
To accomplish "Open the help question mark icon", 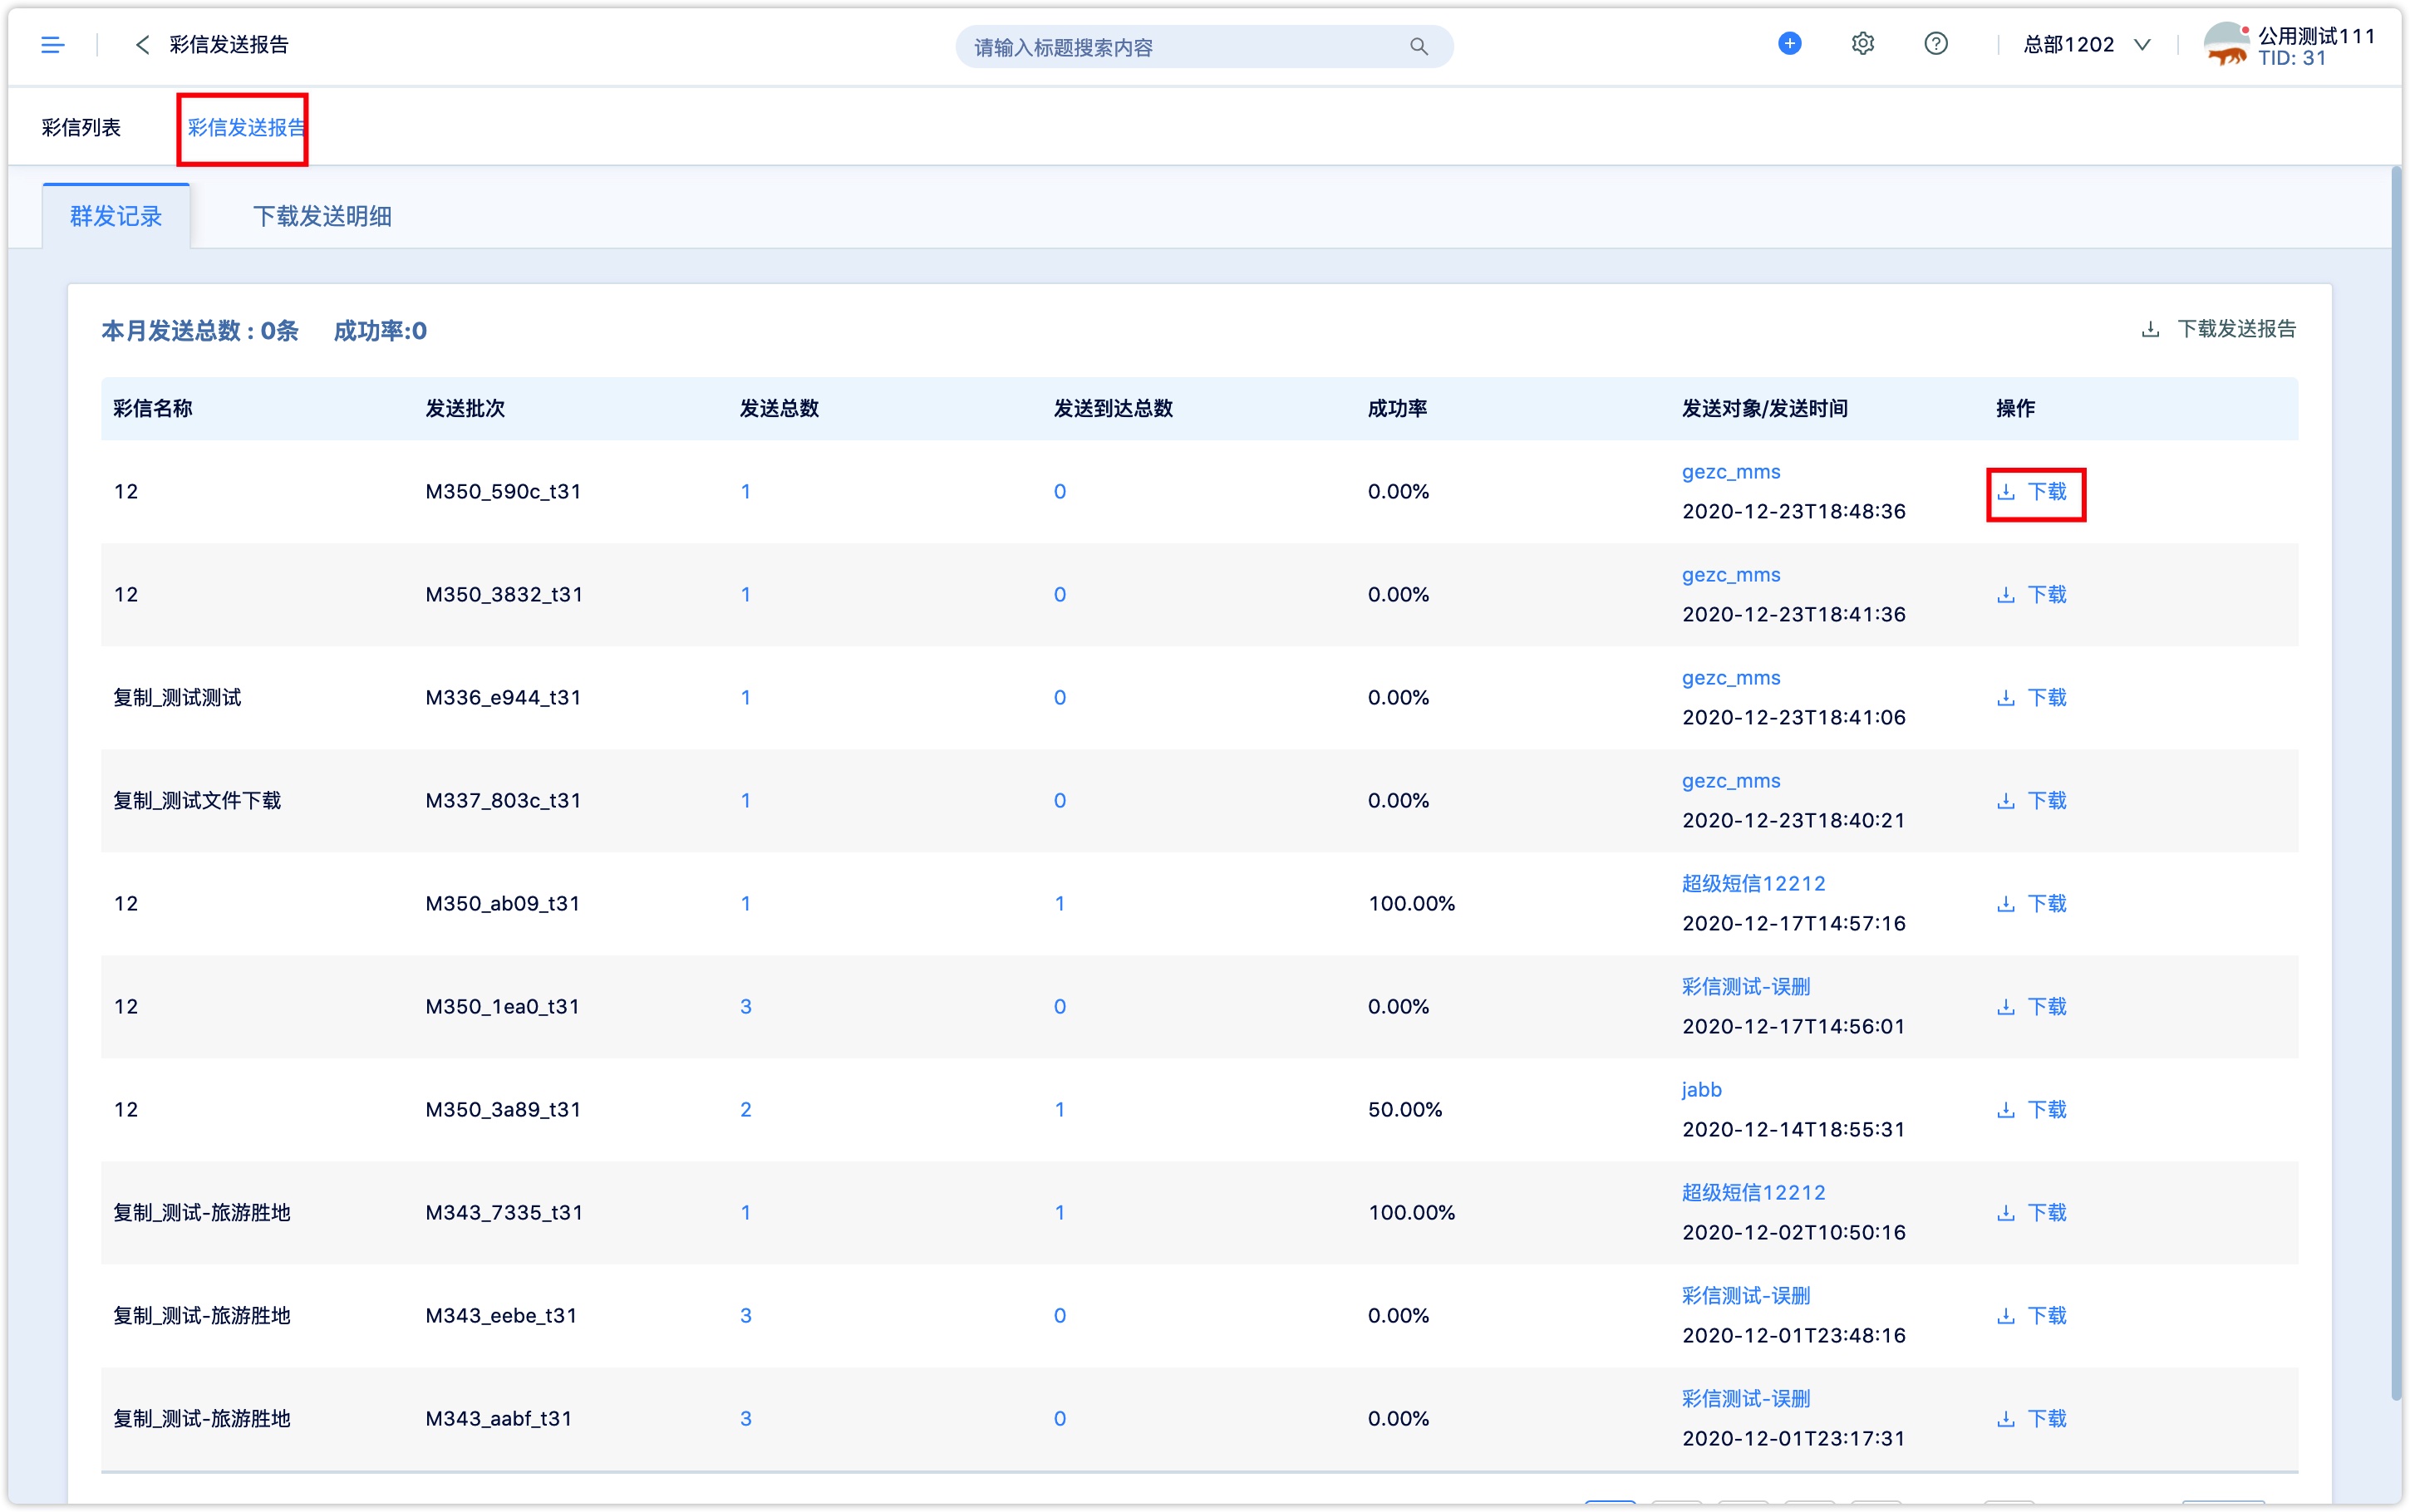I will 1935,44.
